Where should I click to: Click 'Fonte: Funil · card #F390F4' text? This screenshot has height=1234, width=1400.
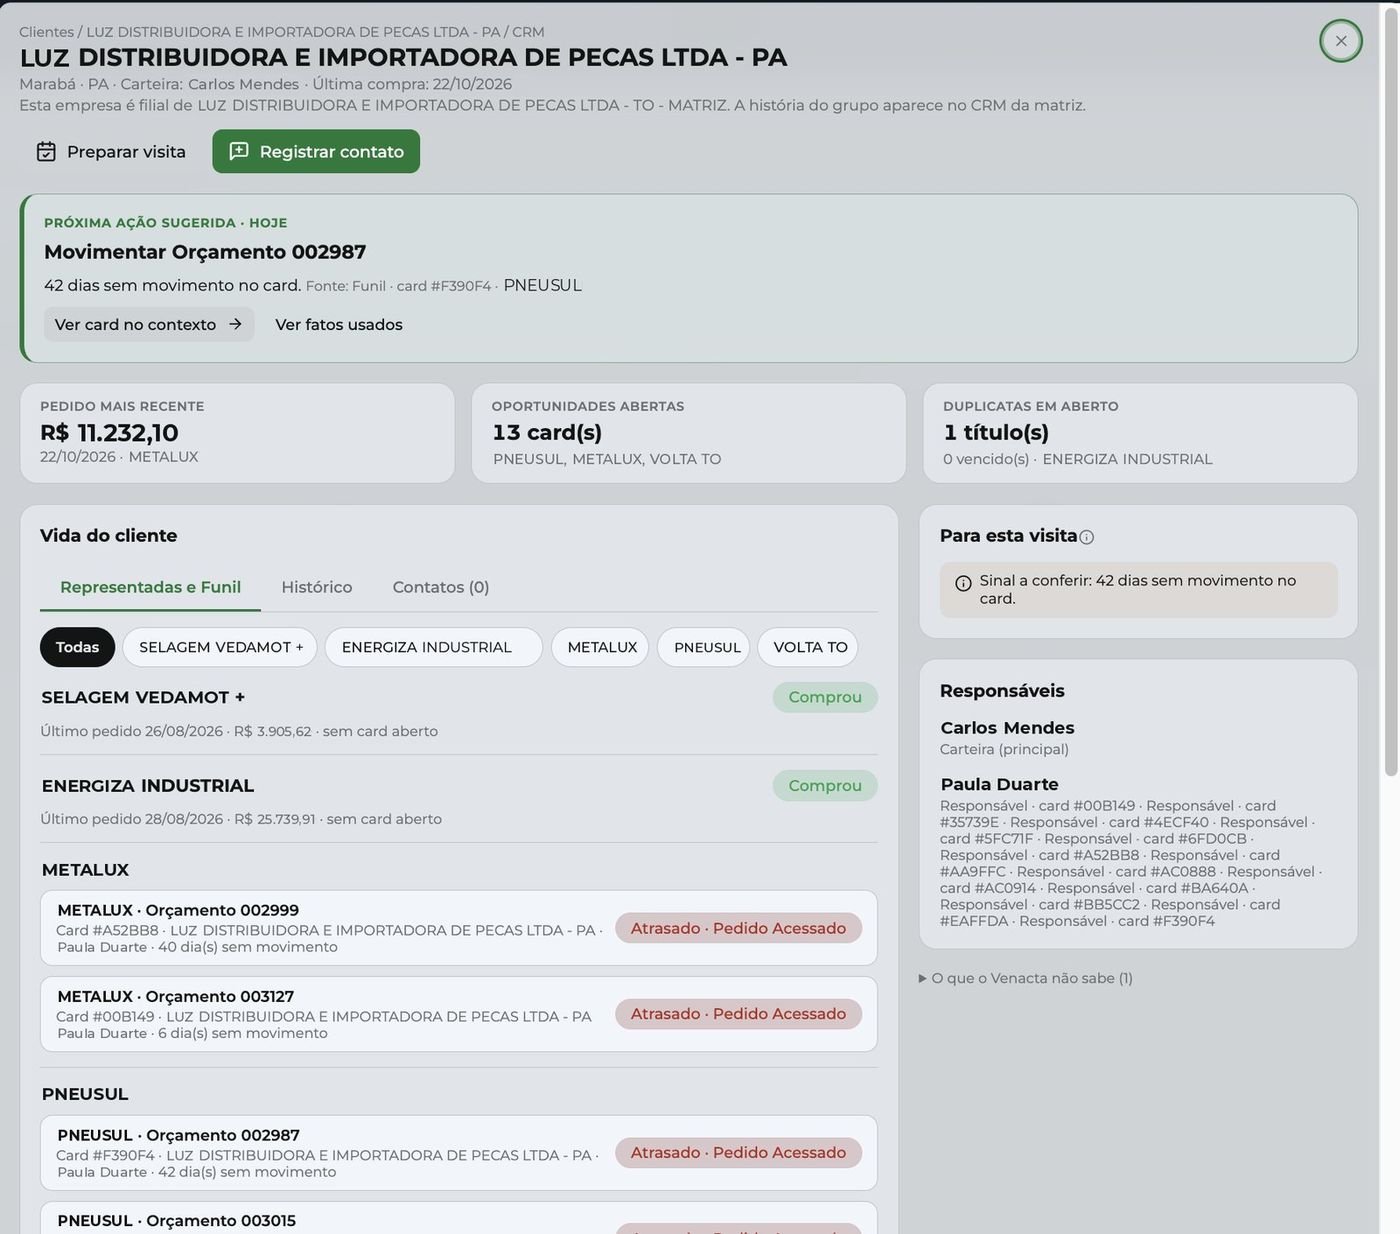point(398,286)
